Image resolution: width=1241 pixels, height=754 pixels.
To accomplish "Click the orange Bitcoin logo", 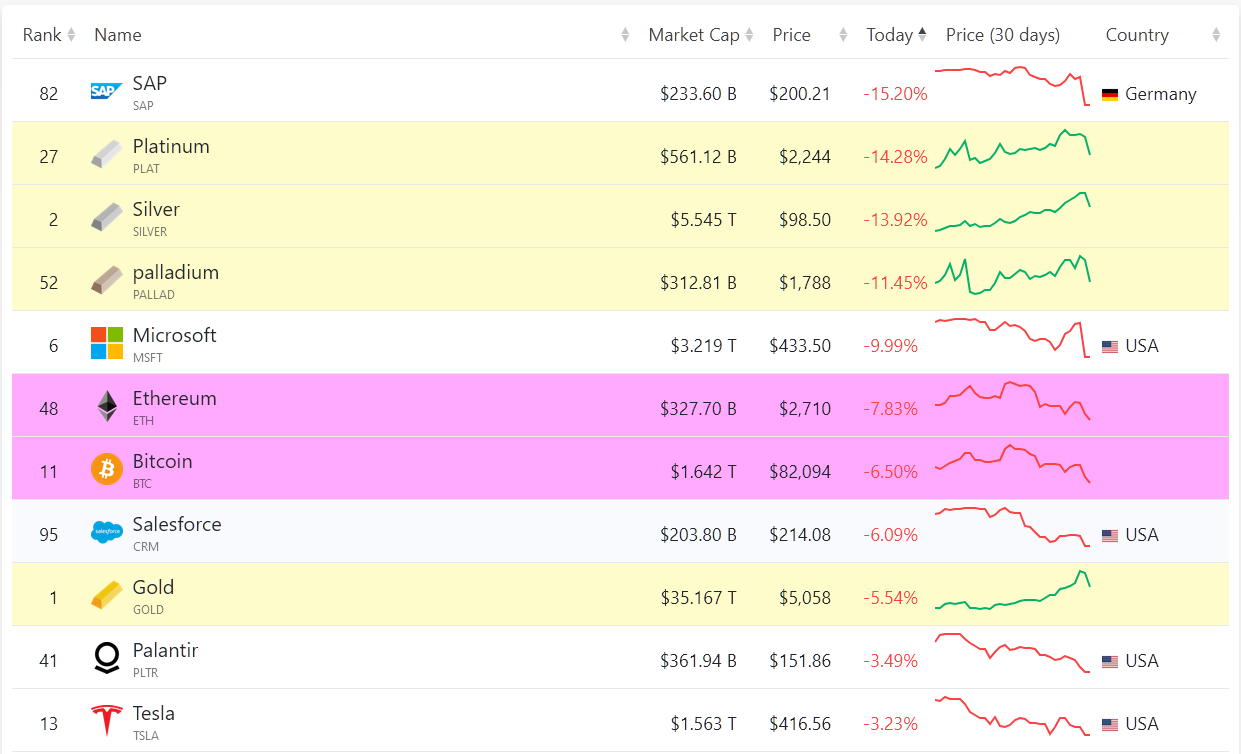I will tap(106, 469).
